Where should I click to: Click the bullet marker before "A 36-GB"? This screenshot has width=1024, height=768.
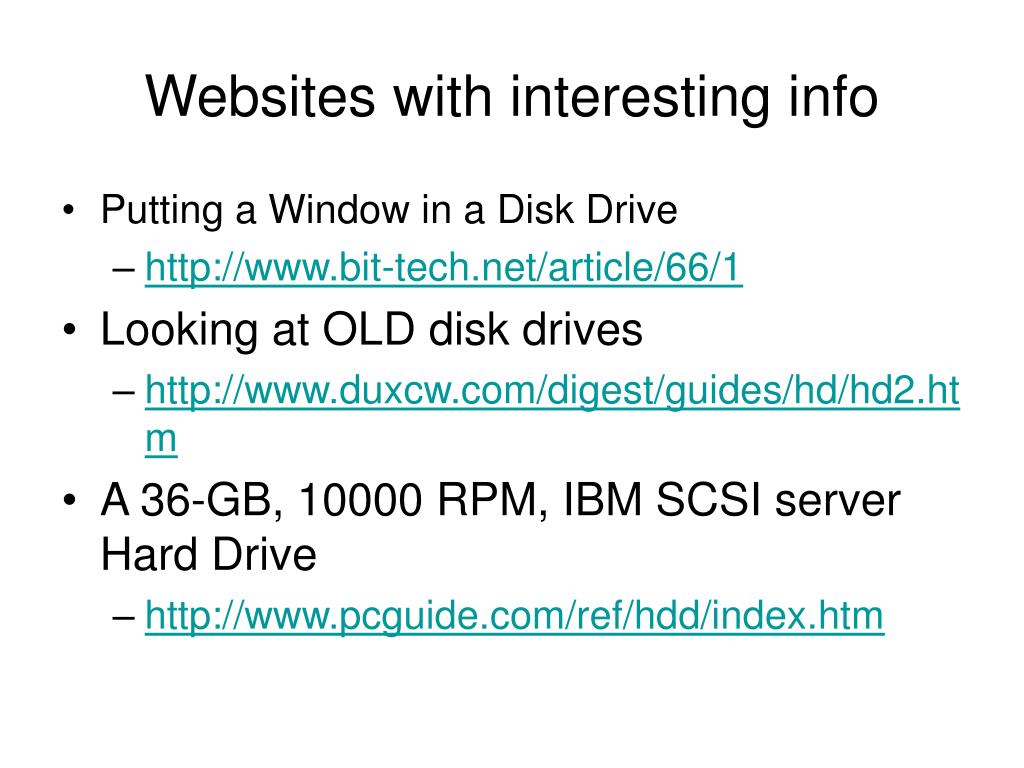point(69,501)
